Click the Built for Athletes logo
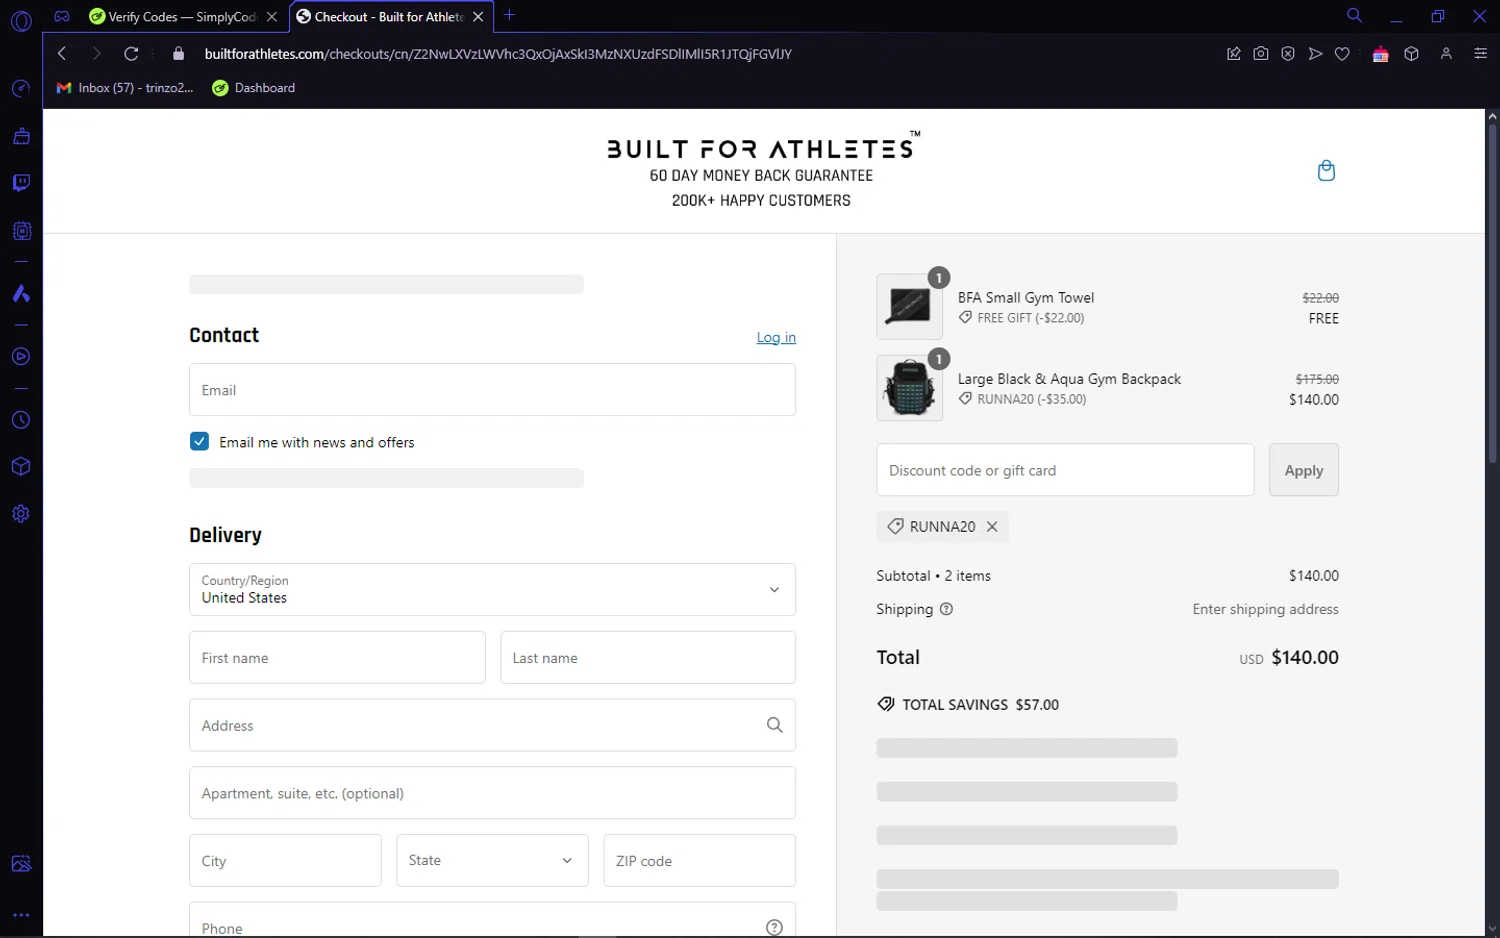This screenshot has width=1500, height=938. (x=762, y=148)
